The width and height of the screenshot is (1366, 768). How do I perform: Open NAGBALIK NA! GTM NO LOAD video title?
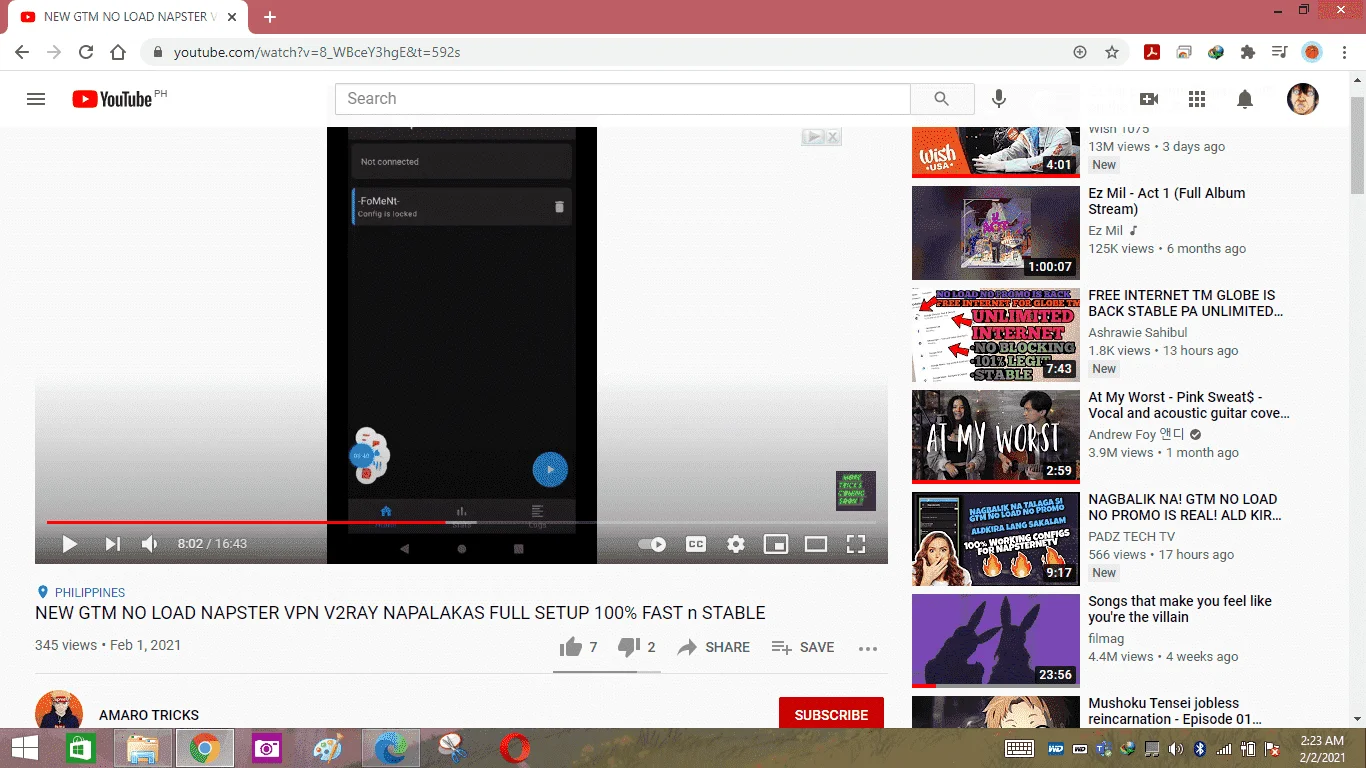coord(1185,507)
